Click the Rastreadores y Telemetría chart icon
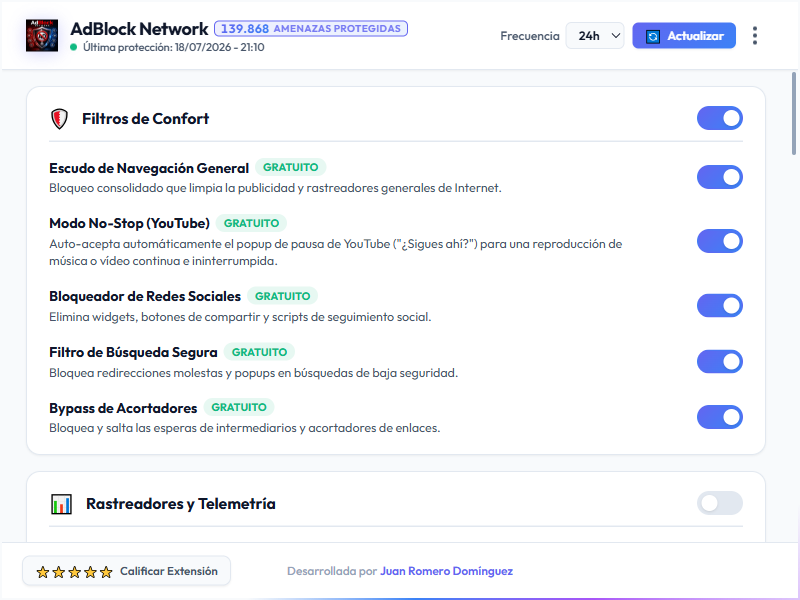Viewport: 800px width, 600px height. pyautogui.click(x=61, y=504)
